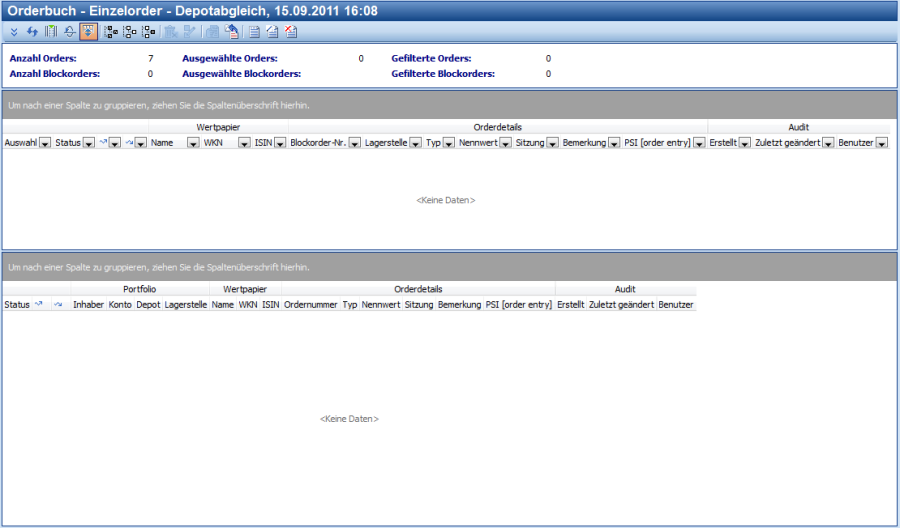Click the upper group-by-column drop panel
Viewport: 900px width, 528px height.
[450, 104]
